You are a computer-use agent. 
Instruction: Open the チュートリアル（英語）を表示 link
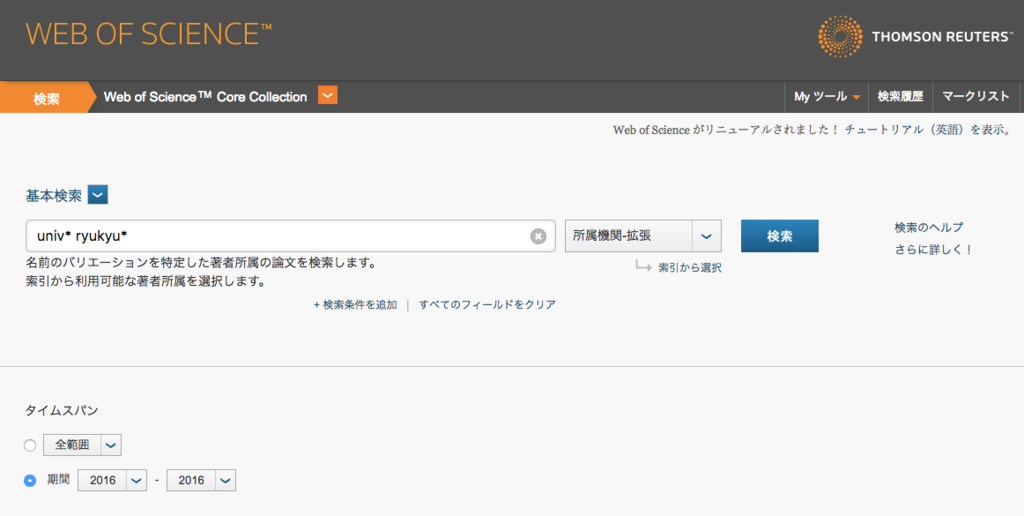928,130
